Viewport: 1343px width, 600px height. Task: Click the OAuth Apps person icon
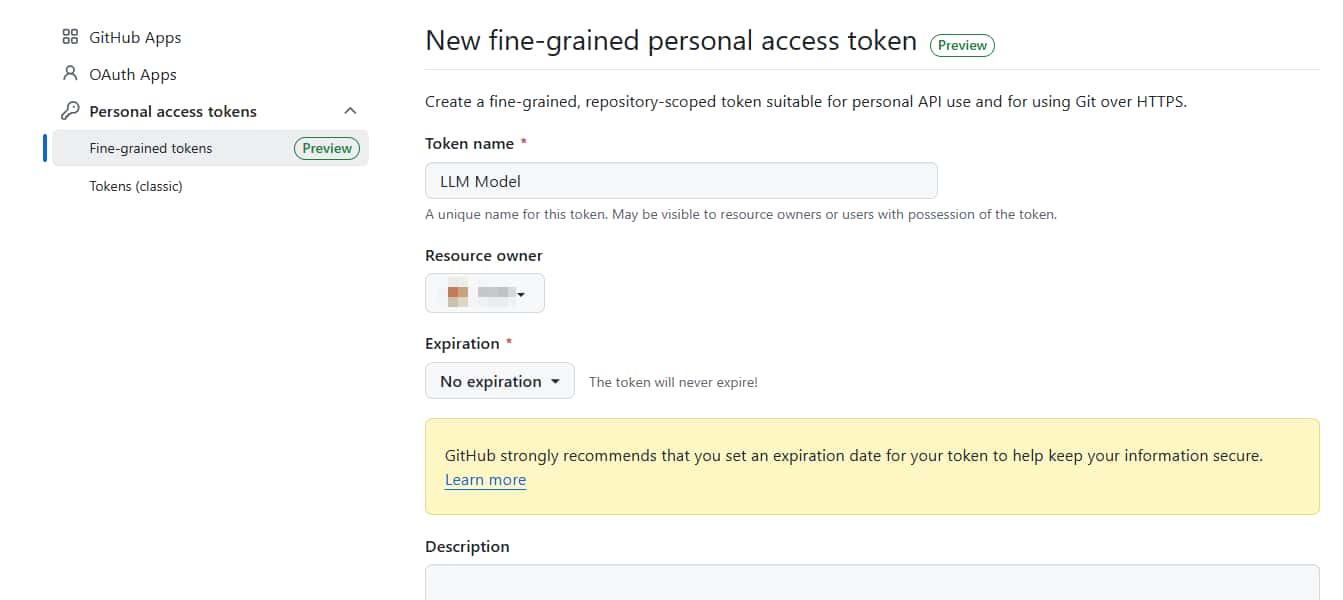(69, 73)
